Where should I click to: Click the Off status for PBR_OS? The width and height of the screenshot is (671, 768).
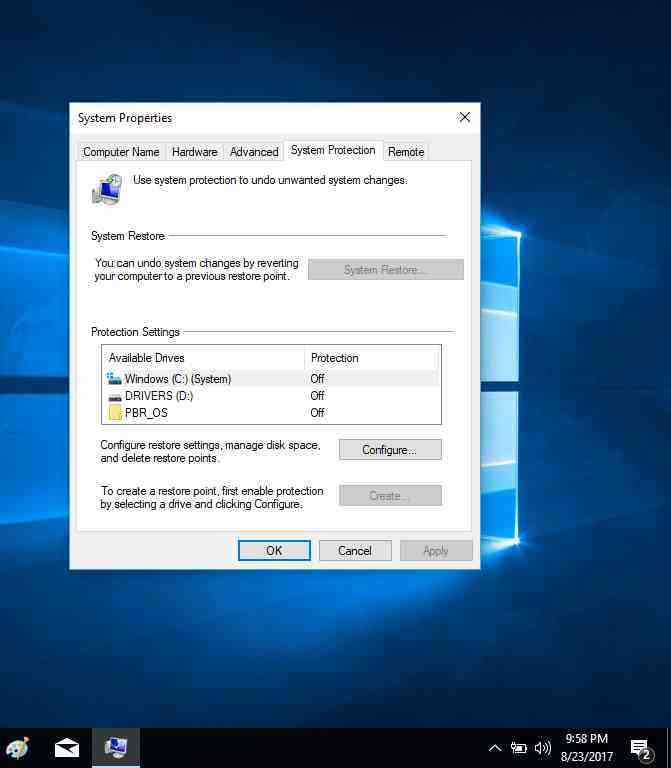pyautogui.click(x=317, y=413)
